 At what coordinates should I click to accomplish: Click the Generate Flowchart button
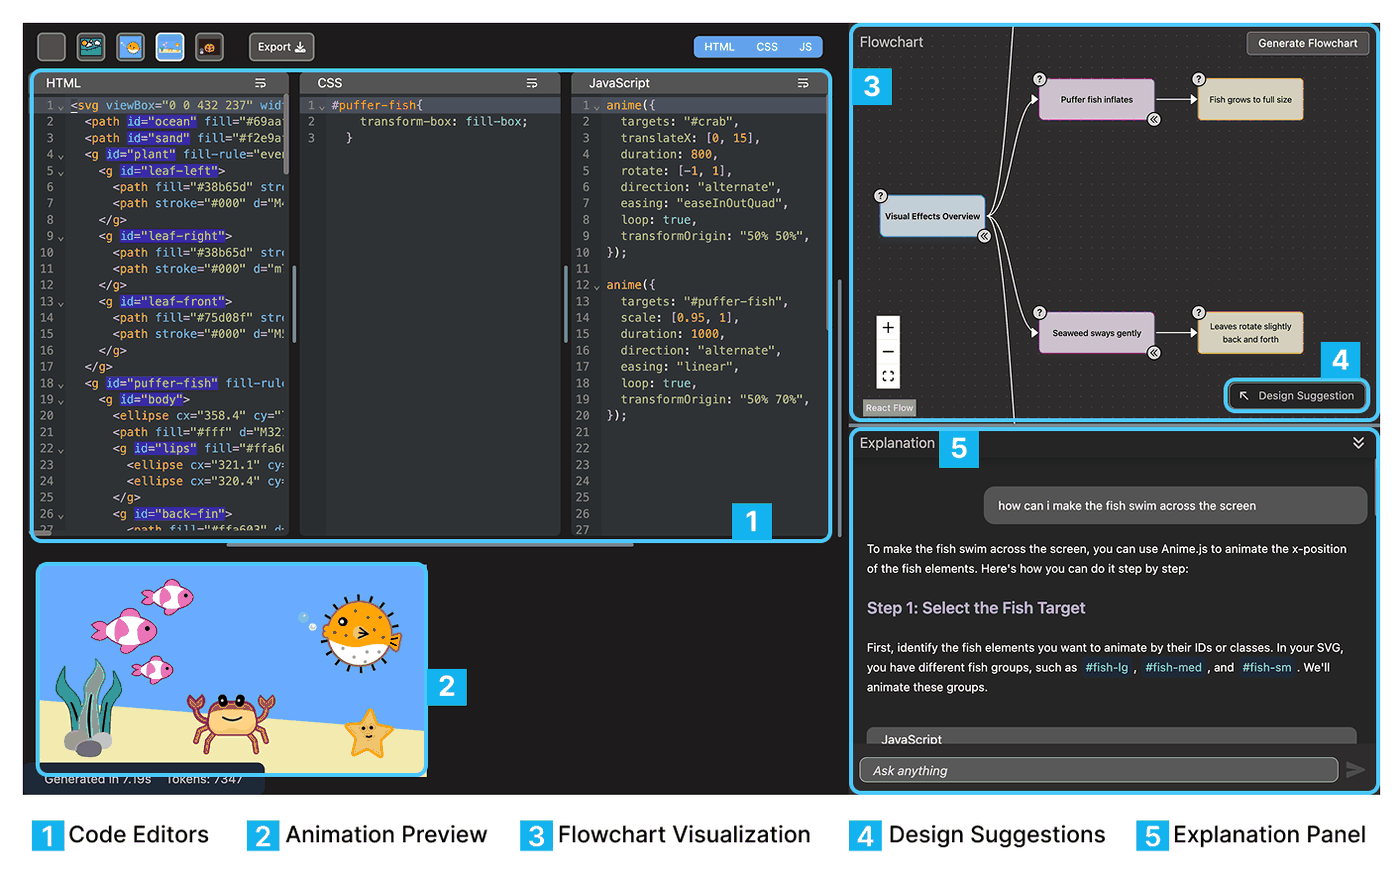(1308, 43)
